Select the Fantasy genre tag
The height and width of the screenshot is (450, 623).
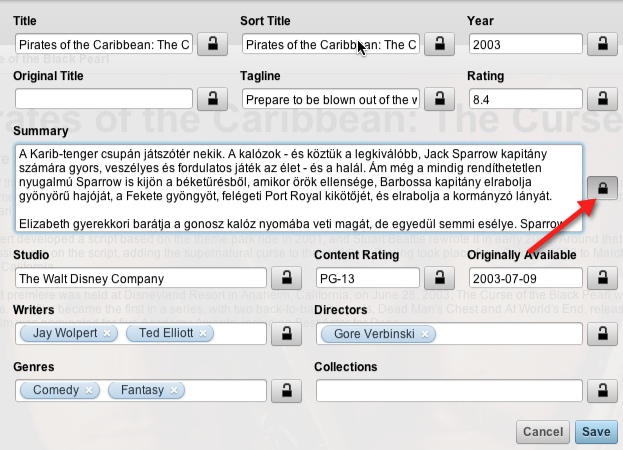coord(142,390)
